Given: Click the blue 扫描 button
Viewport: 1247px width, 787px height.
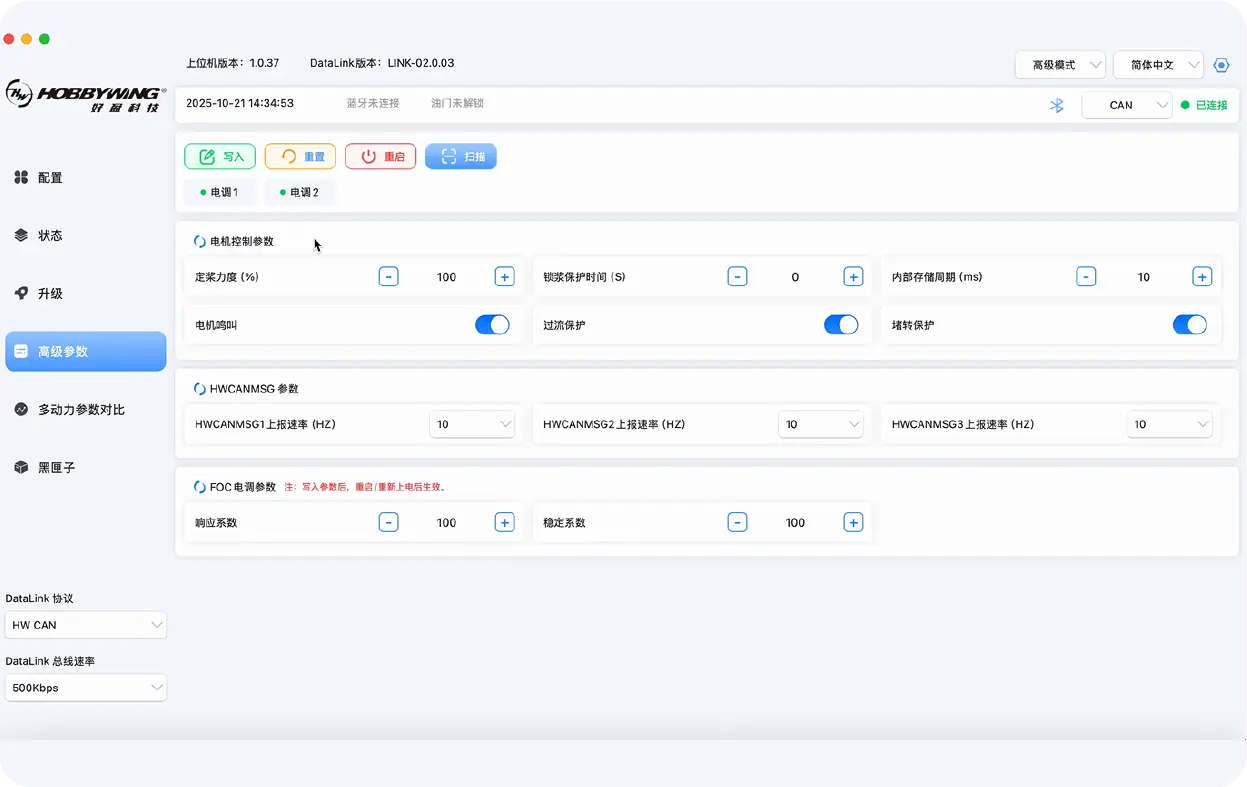Looking at the screenshot, I should click(461, 157).
